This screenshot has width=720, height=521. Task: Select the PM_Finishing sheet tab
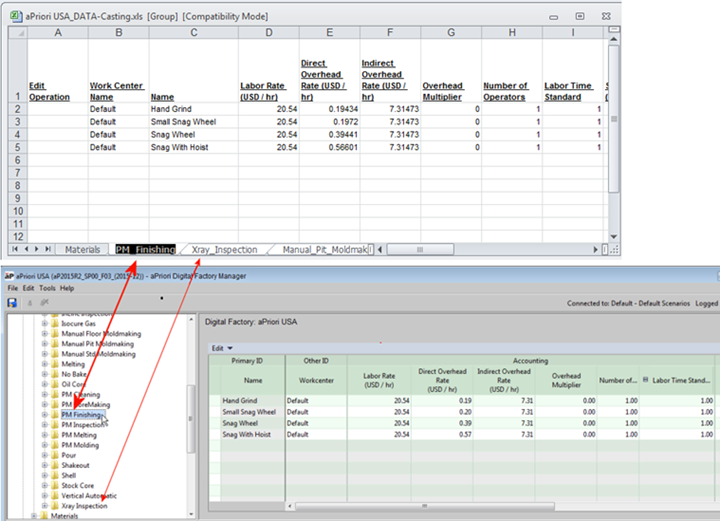tap(146, 250)
